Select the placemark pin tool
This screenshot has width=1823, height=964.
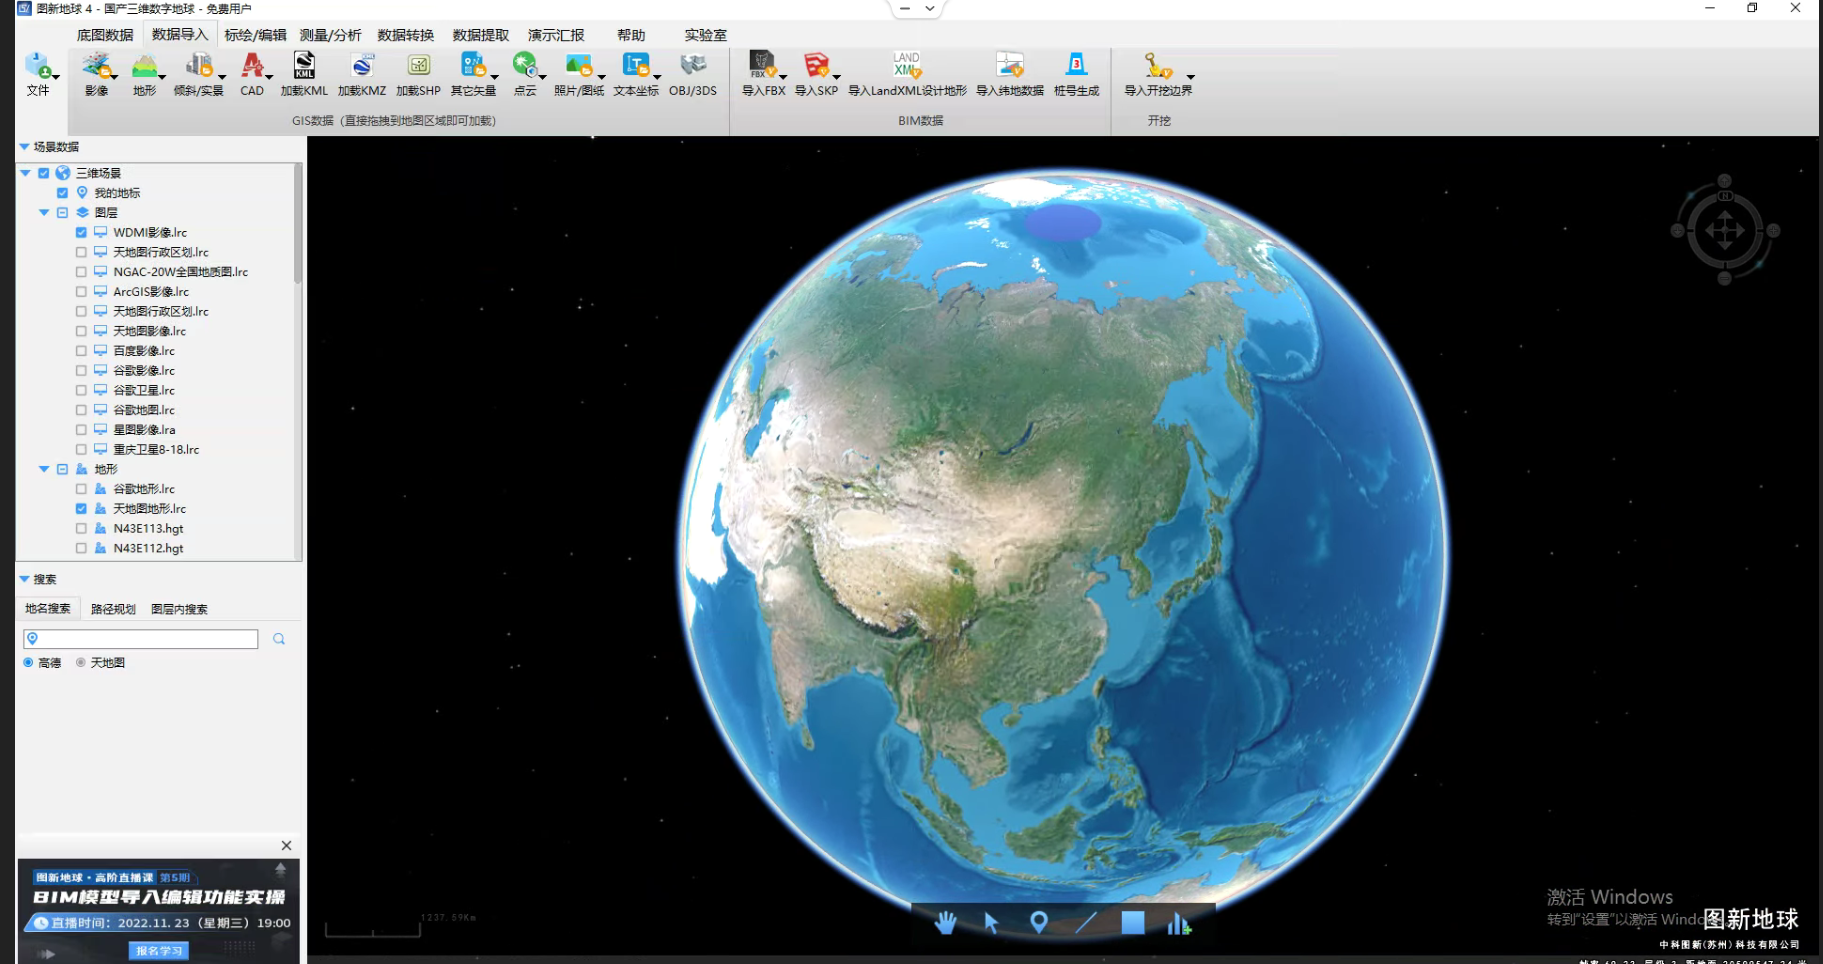1039,922
